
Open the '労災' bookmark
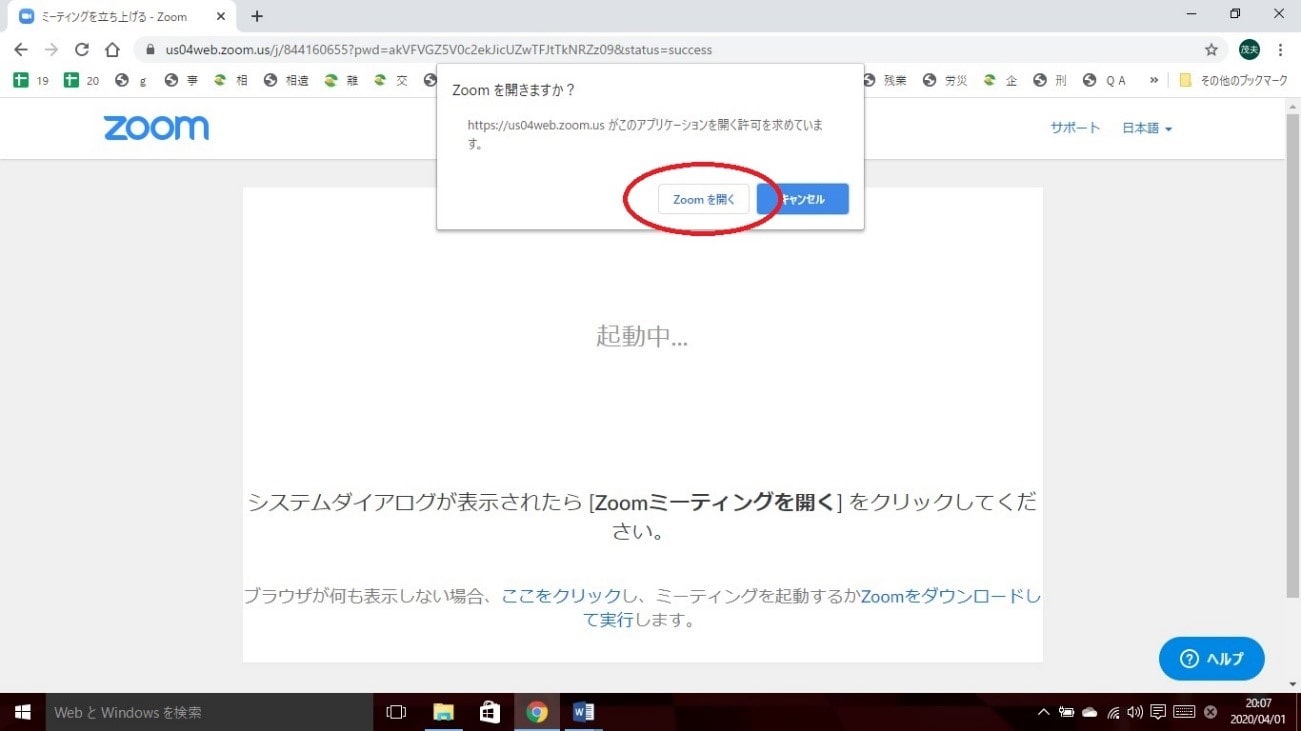(x=946, y=81)
